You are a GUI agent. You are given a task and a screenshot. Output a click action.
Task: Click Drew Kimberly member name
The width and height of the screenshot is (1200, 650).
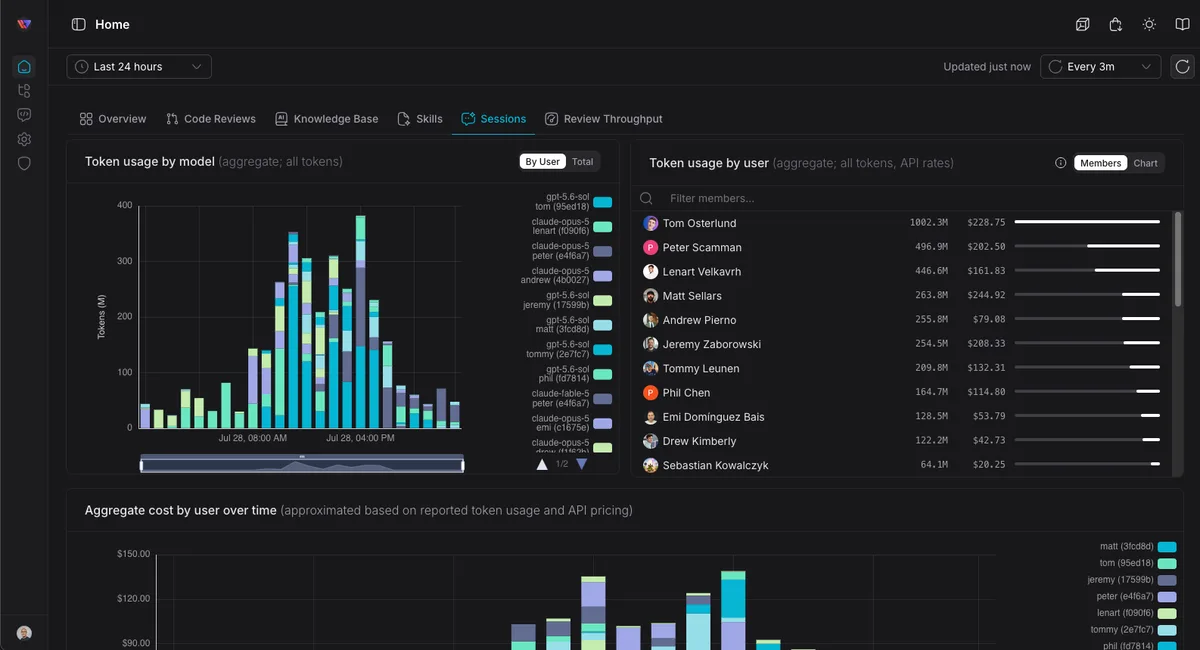[699, 441]
